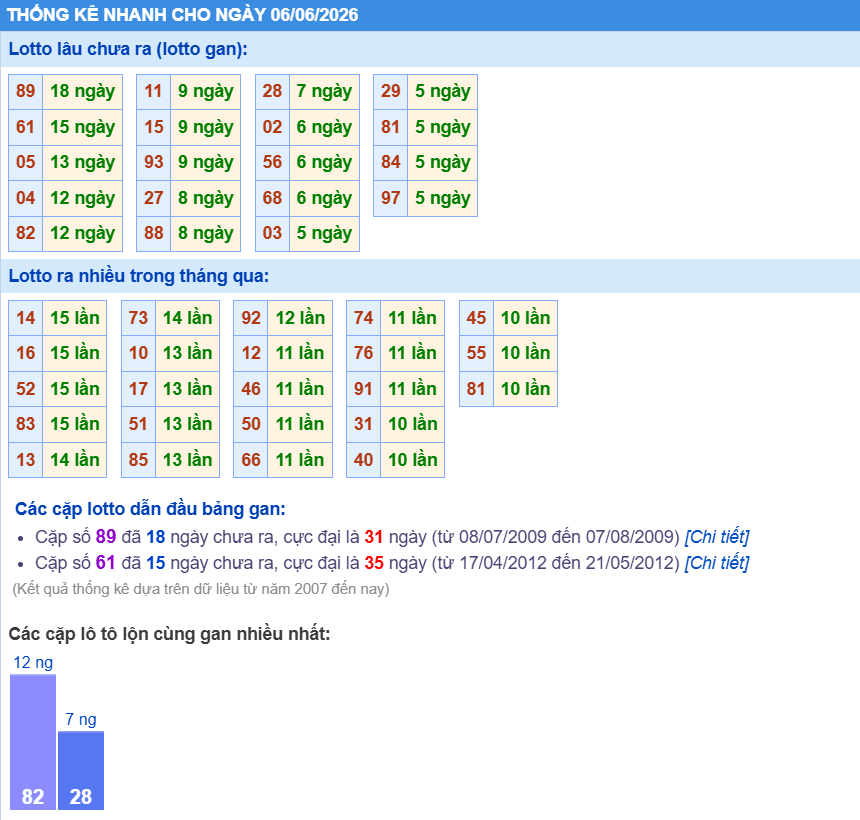Open Chi tiết link for pair 89

coord(716,536)
